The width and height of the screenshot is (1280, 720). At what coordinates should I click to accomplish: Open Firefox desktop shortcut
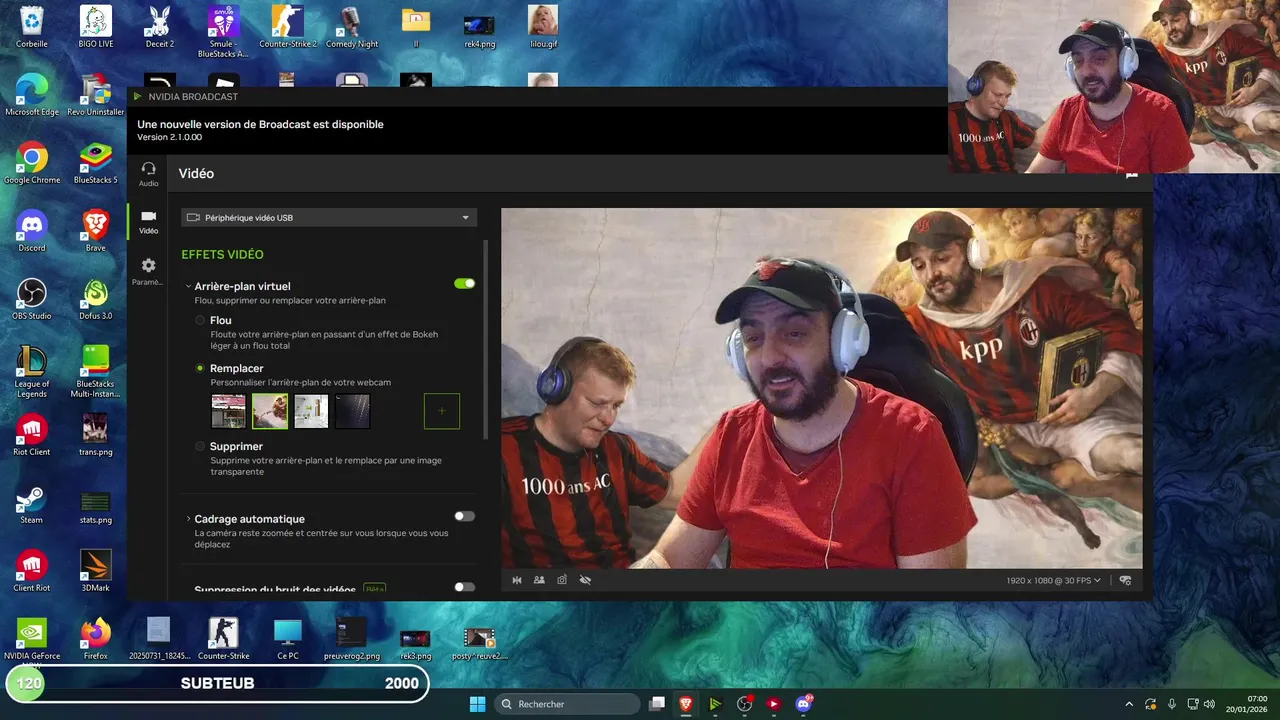[x=95, y=640]
